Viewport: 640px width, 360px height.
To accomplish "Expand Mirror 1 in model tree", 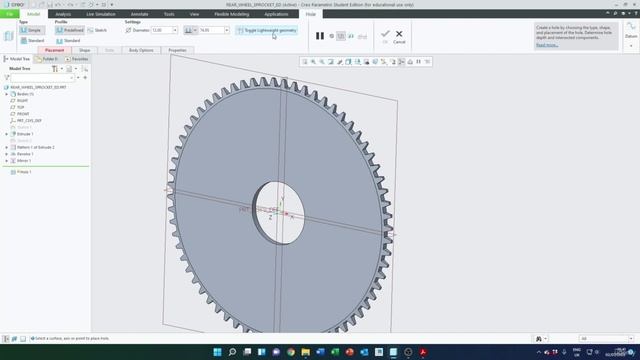I will (7, 161).
